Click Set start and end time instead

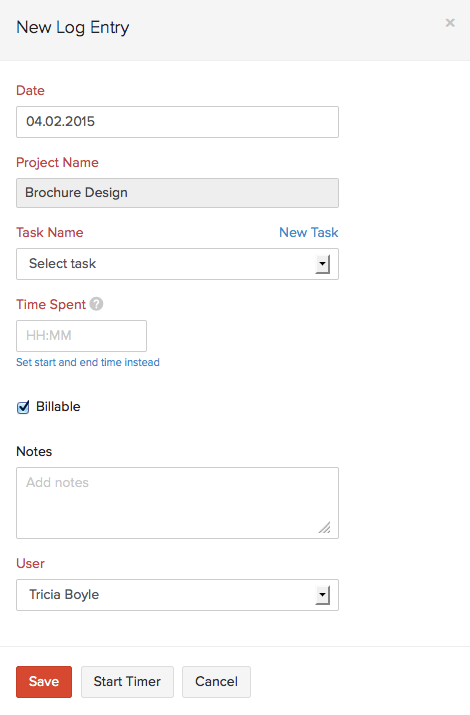point(88,363)
